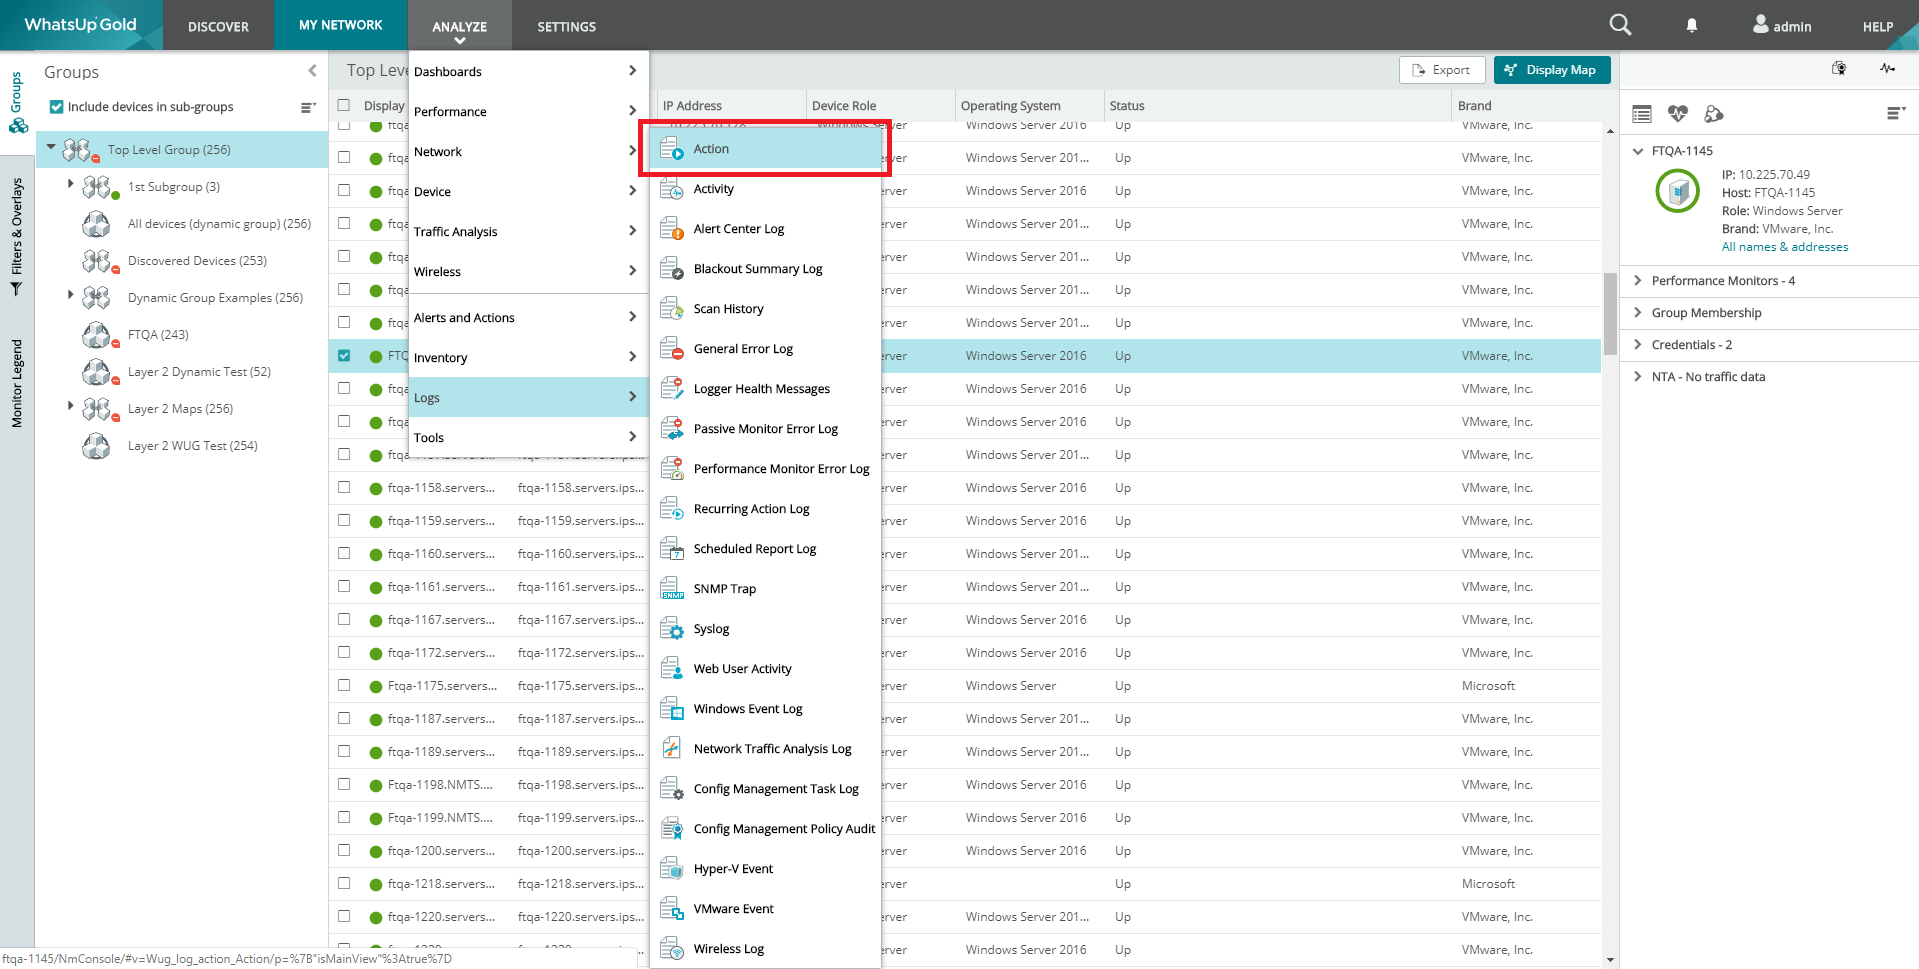This screenshot has width=1919, height=969.
Task: Open the Dashboards submenu
Action: pyautogui.click(x=528, y=72)
